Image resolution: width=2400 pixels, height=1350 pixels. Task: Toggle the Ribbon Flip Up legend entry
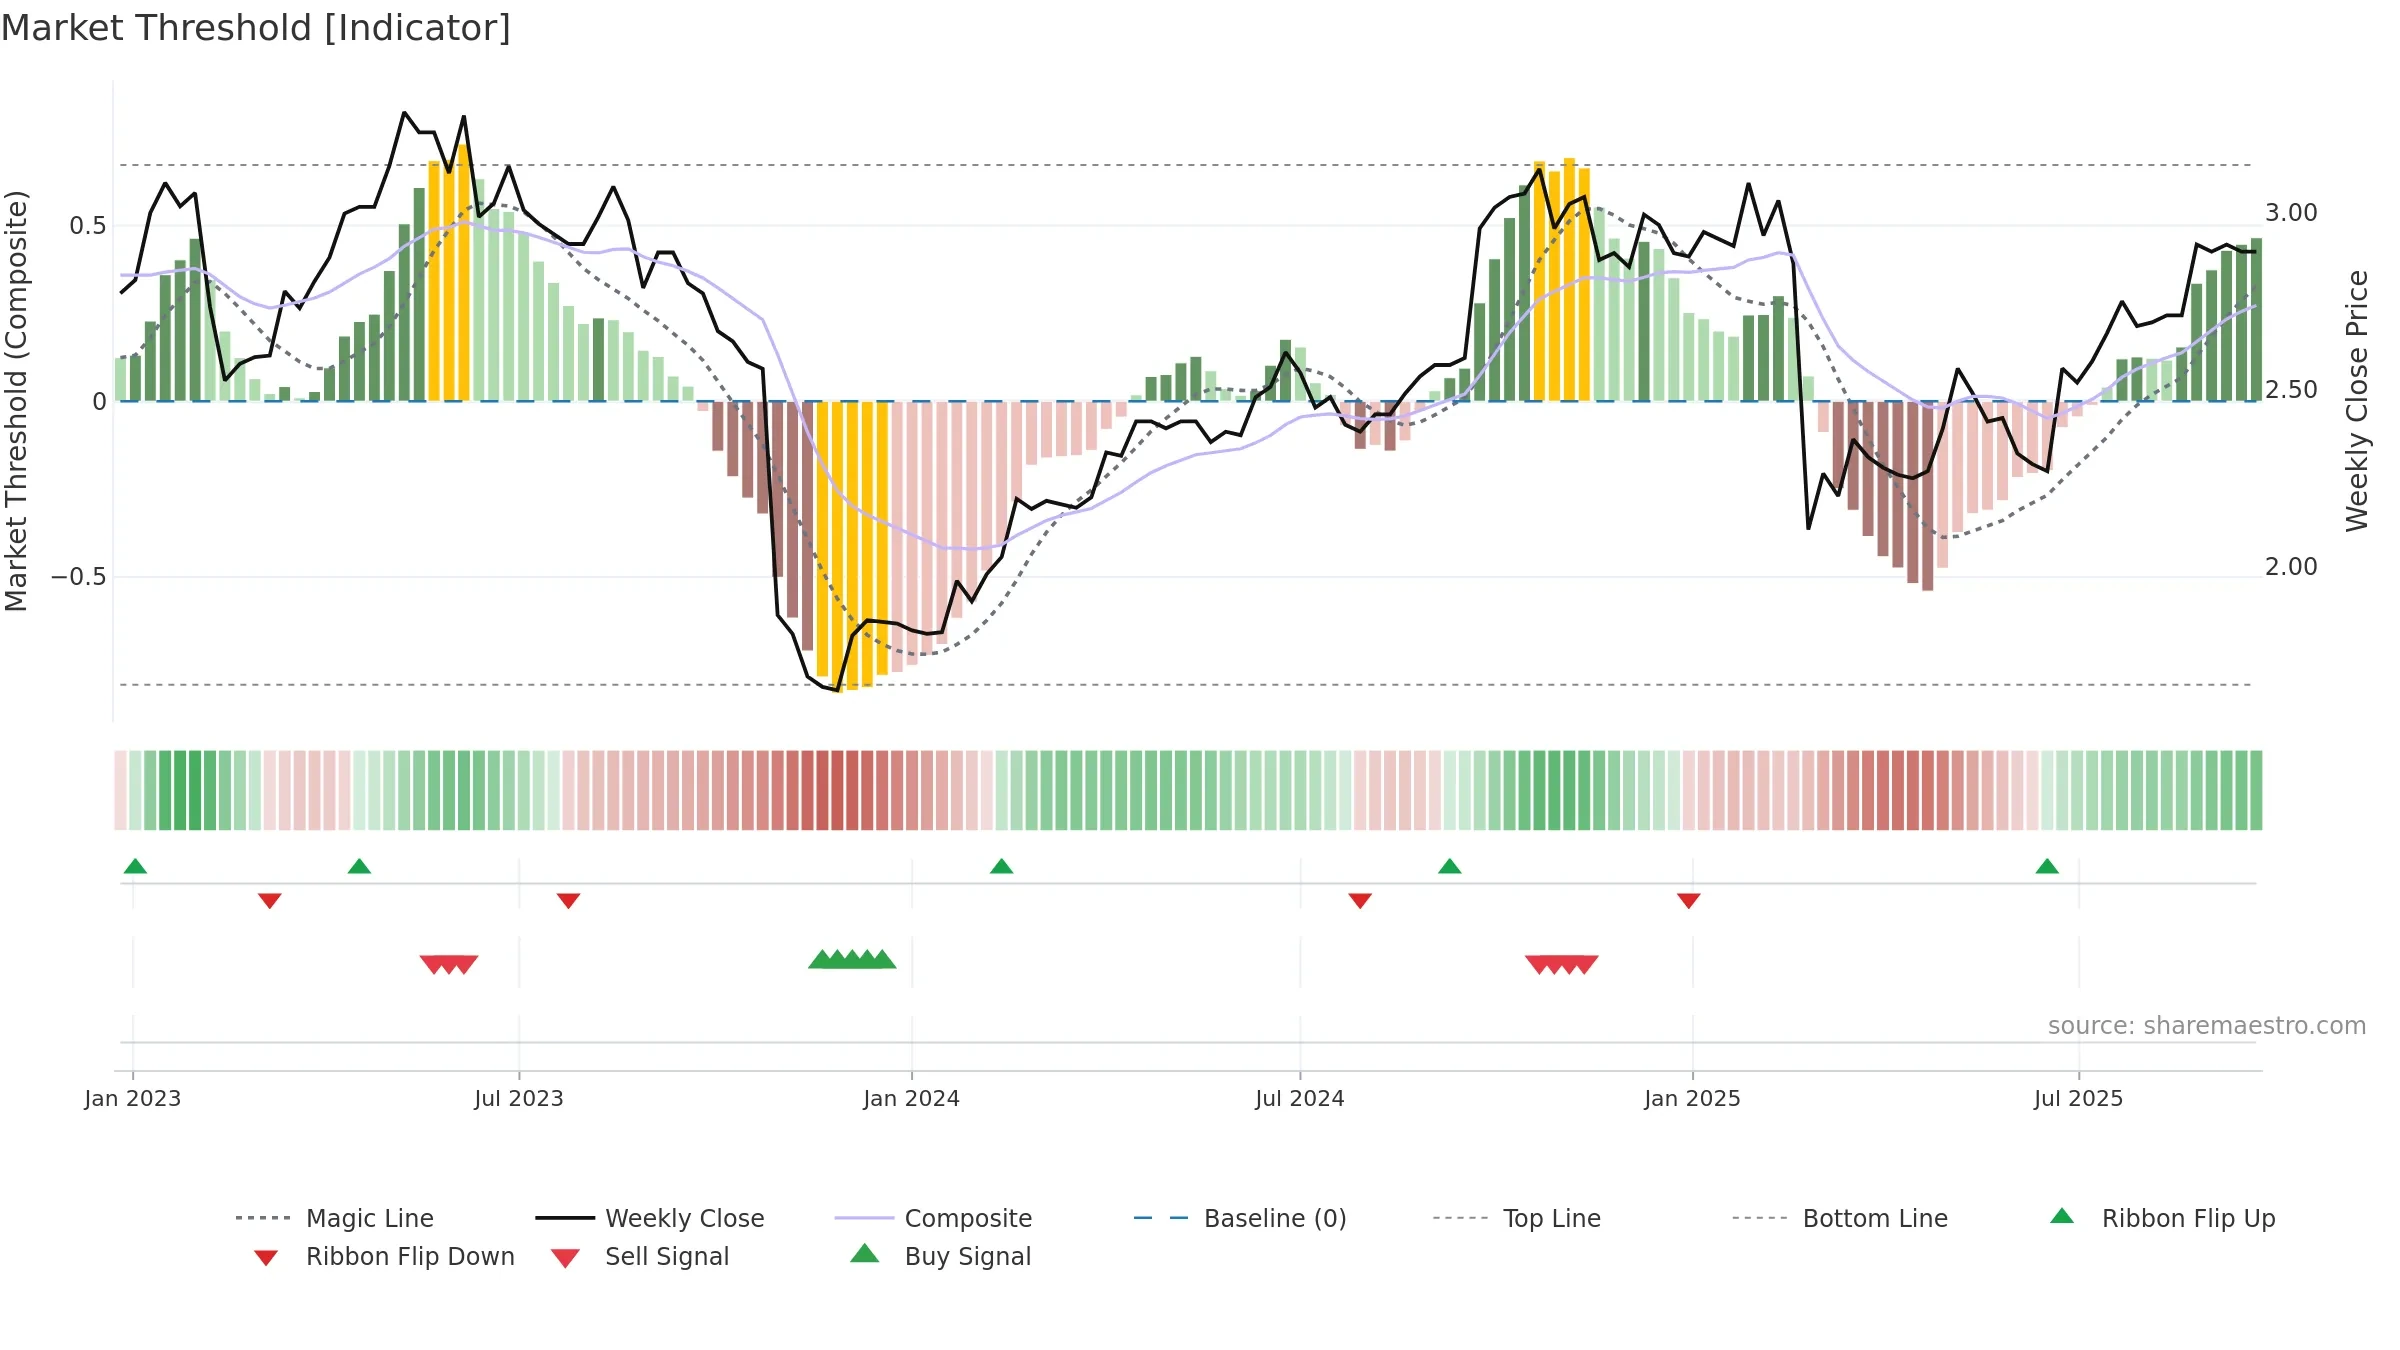click(2162, 1218)
